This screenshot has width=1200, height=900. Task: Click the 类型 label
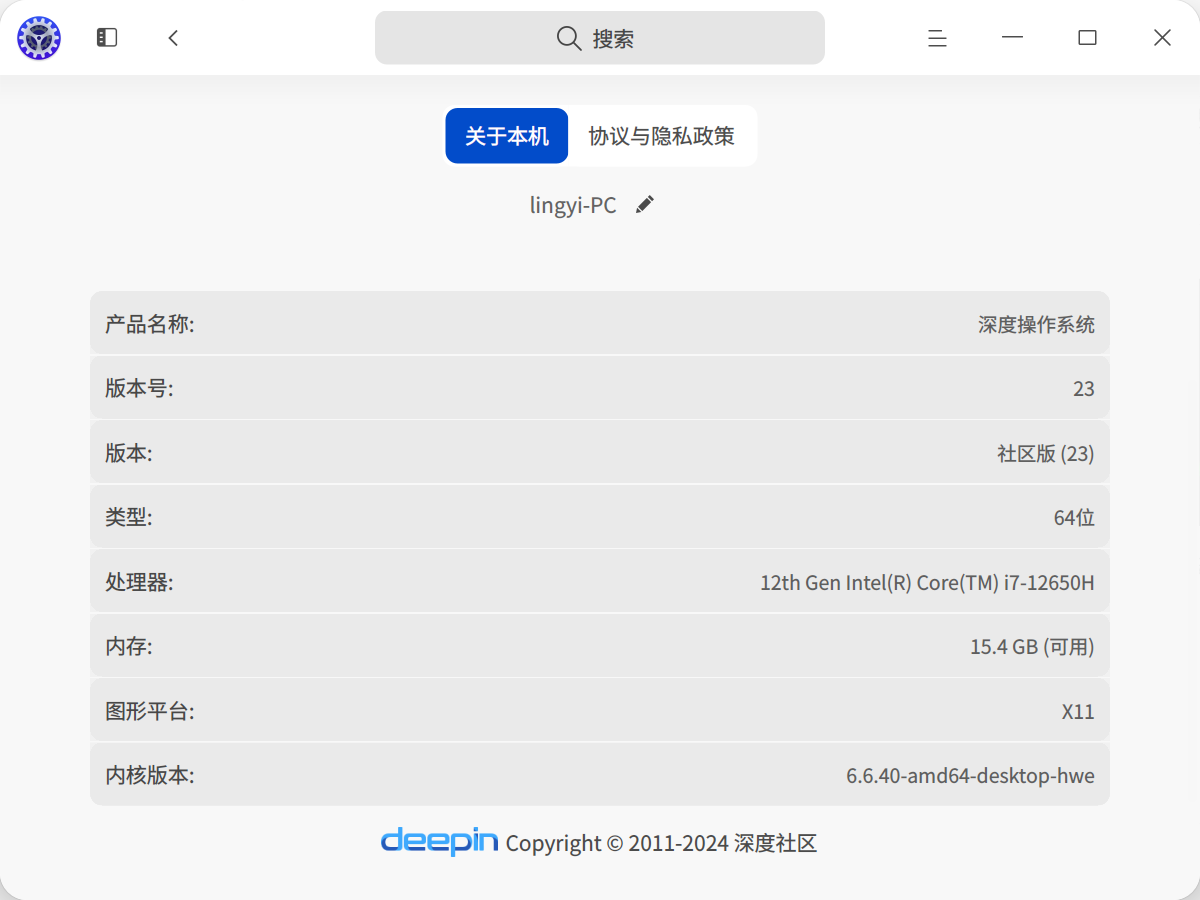(129, 517)
